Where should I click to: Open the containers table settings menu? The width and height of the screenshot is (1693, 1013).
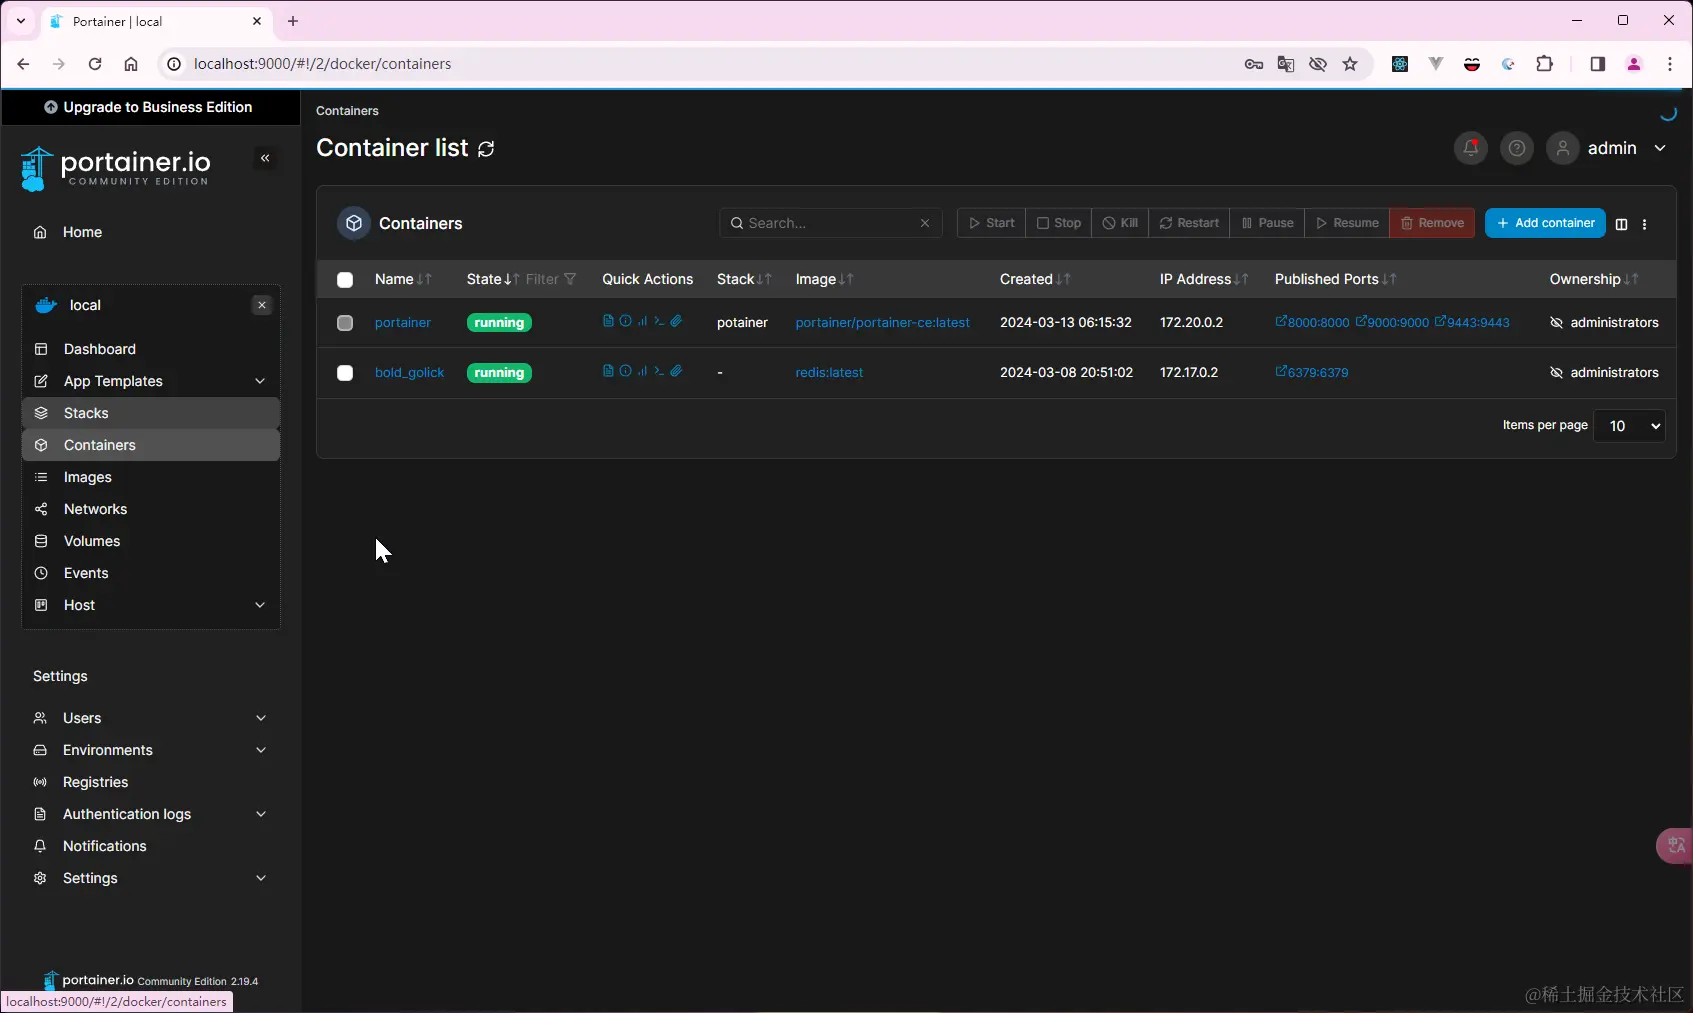1644,224
